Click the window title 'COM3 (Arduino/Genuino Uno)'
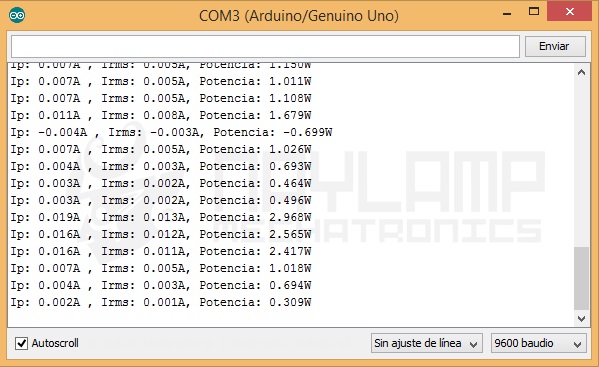Screen dimensions: 599x367 tap(299, 16)
